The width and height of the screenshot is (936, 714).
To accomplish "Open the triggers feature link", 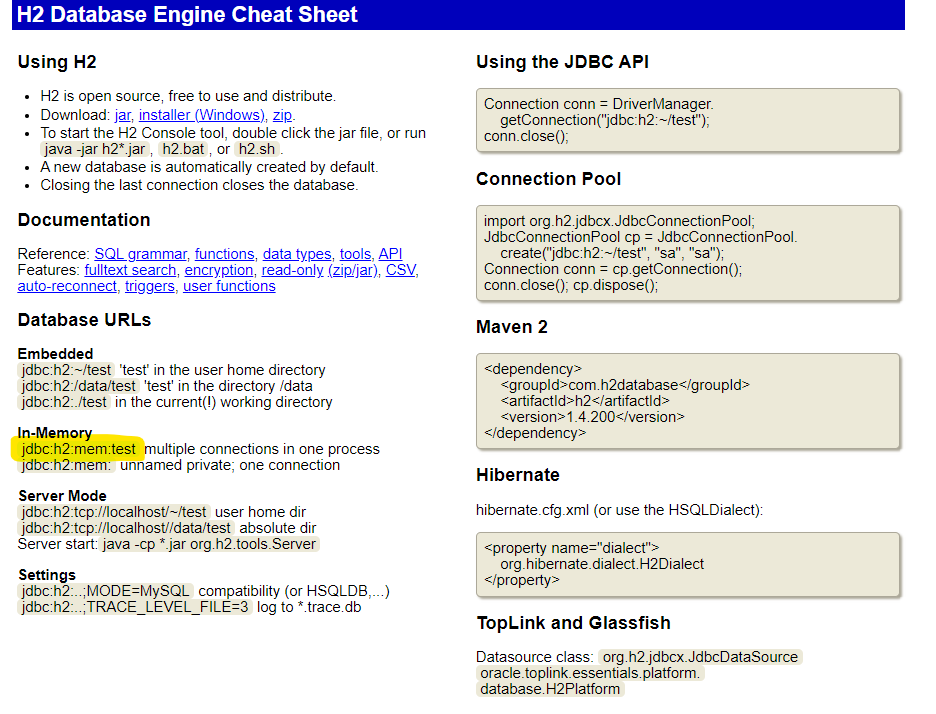I will click(150, 286).
